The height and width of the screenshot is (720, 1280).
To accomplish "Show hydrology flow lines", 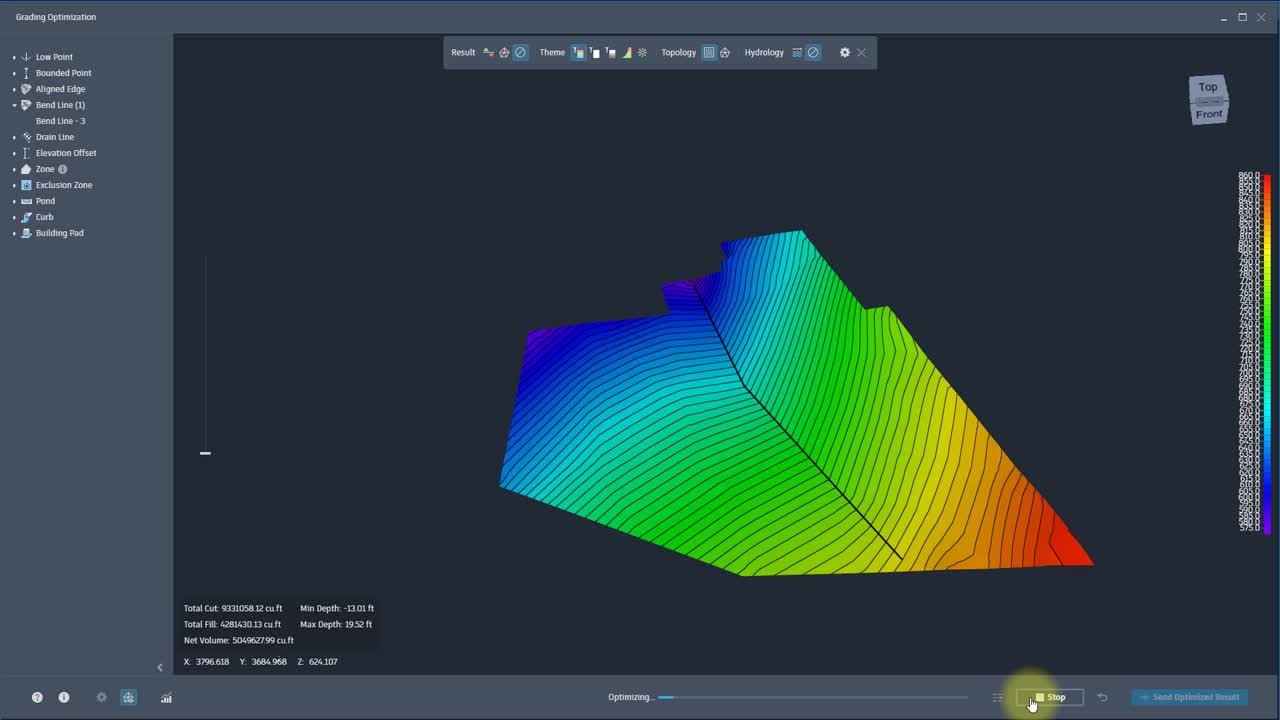I will pyautogui.click(x=797, y=53).
